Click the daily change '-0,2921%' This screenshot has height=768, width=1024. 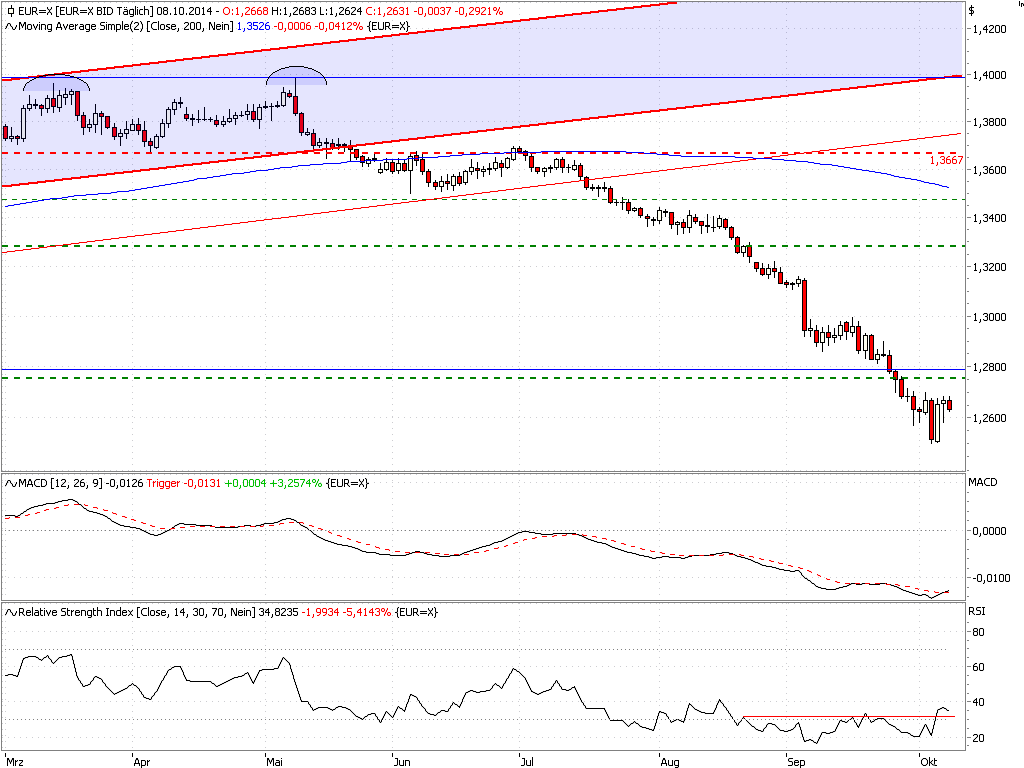(x=479, y=11)
